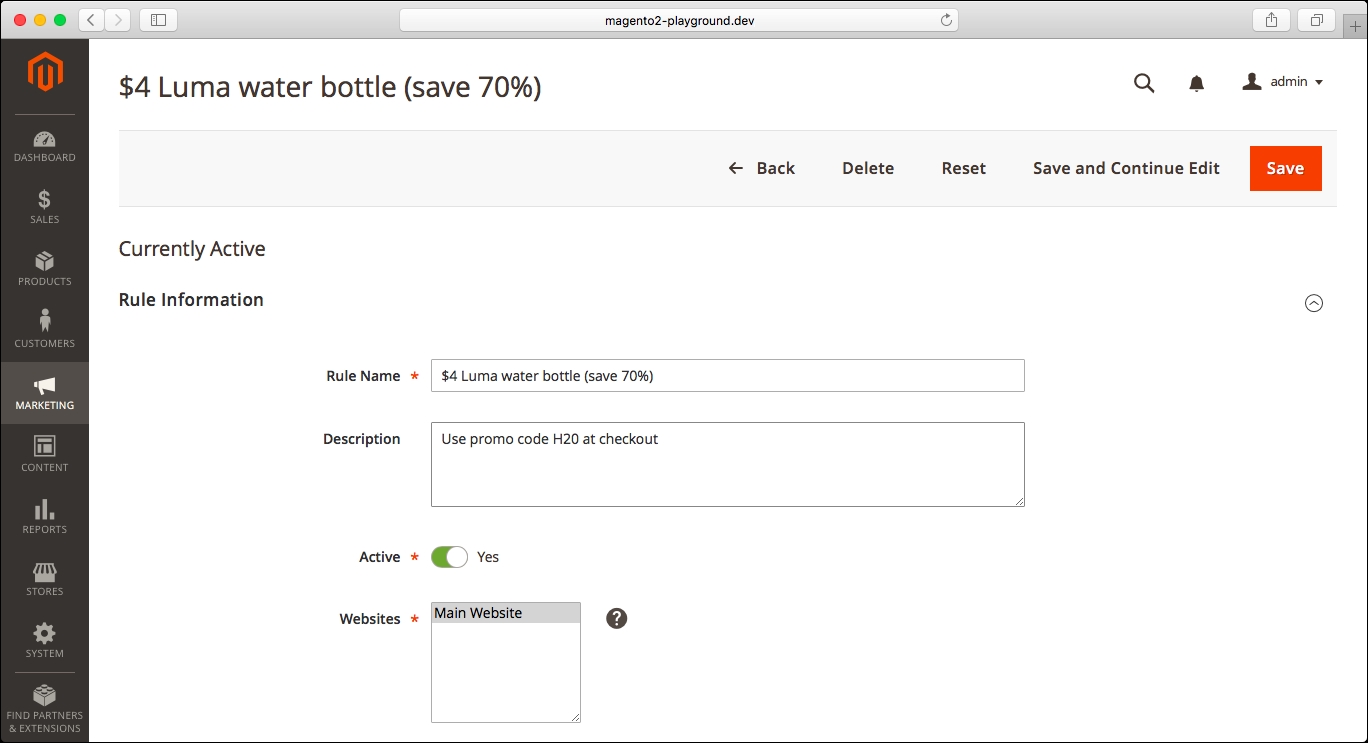Open the Customers sidebar menu

click(44, 331)
